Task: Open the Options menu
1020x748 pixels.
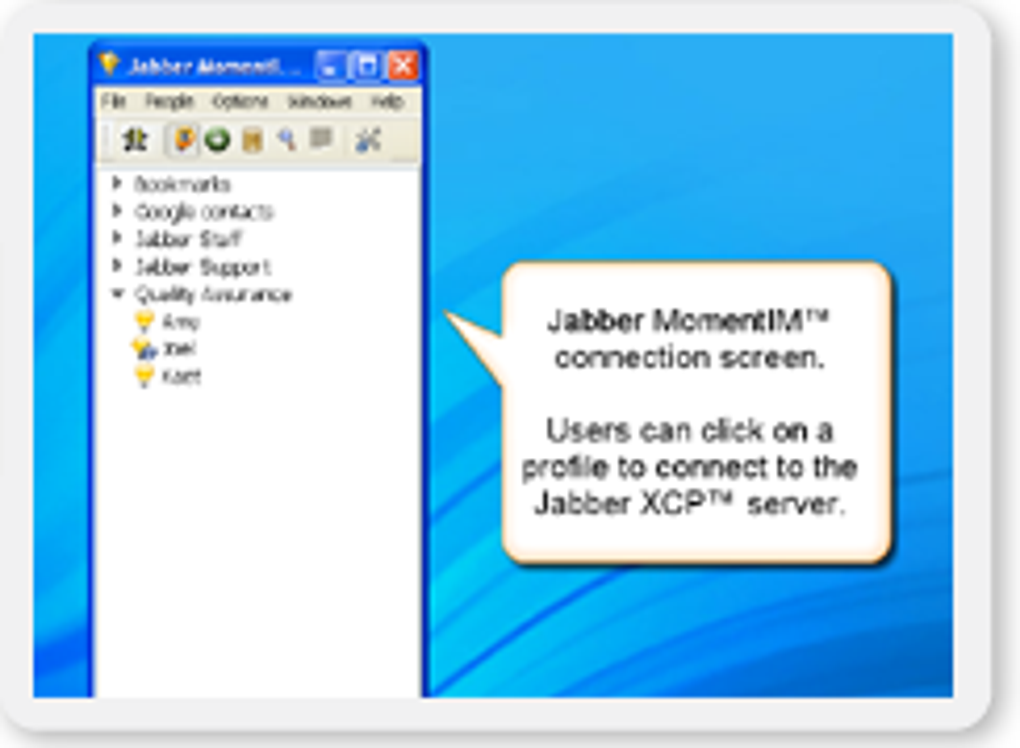Action: [x=240, y=101]
